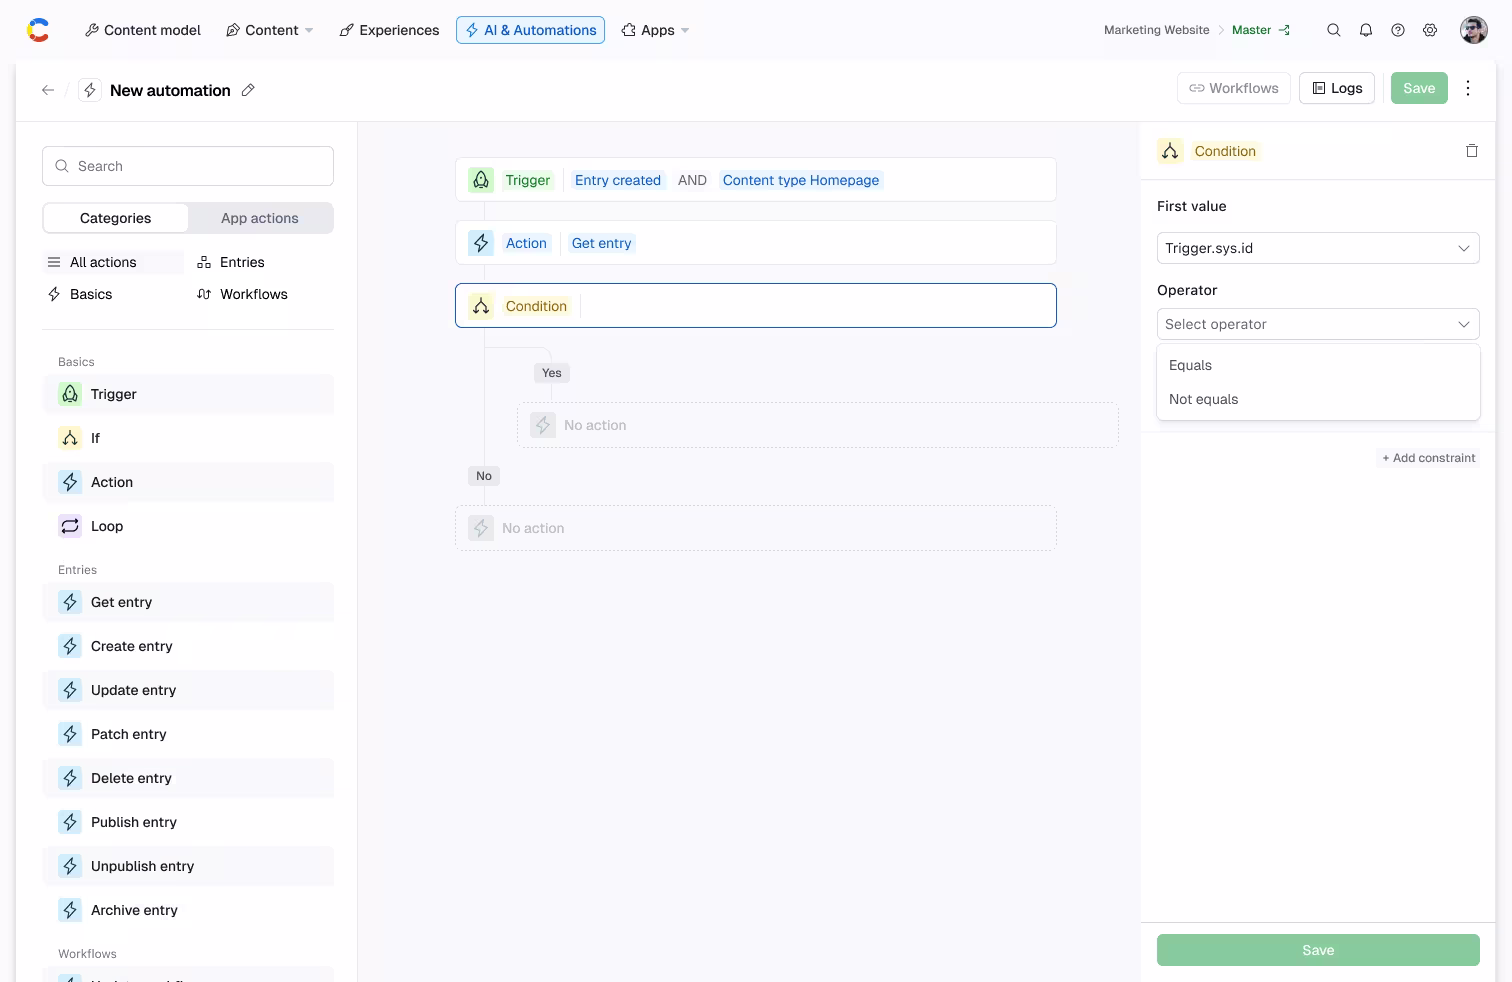Viewport: 1512px width, 982px height.
Task: Choose the Equals operator option
Action: [x=1318, y=365]
